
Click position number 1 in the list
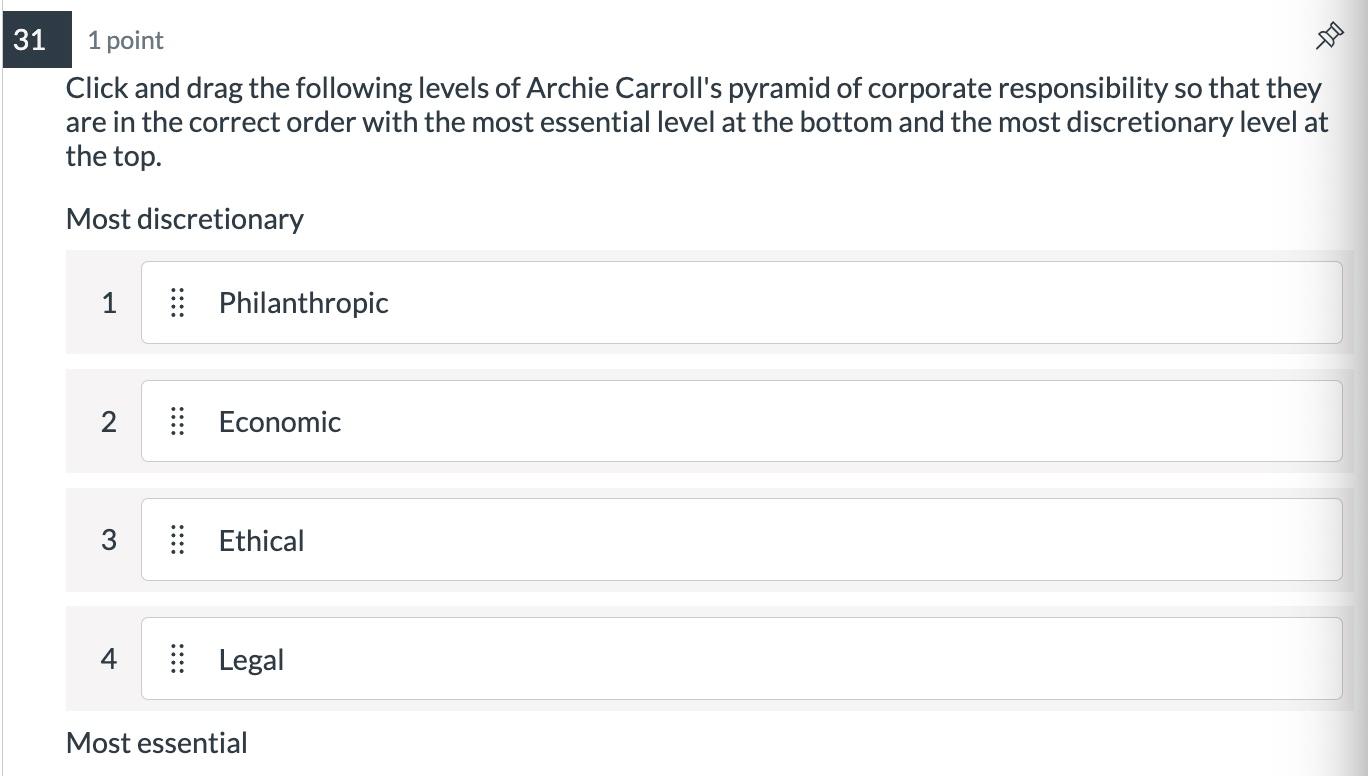point(110,303)
